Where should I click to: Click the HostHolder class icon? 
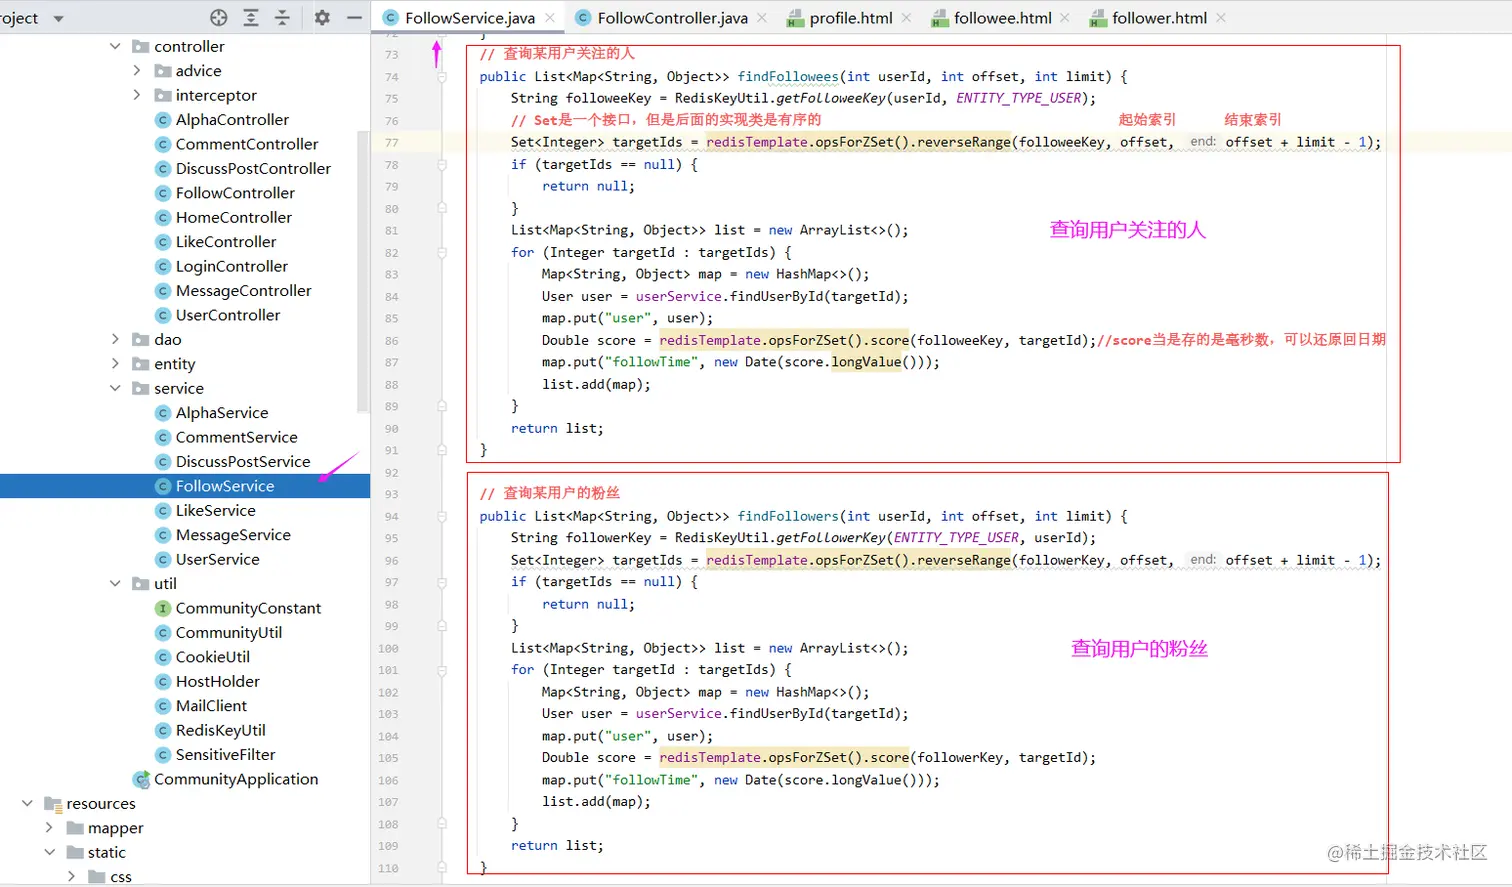(x=163, y=681)
